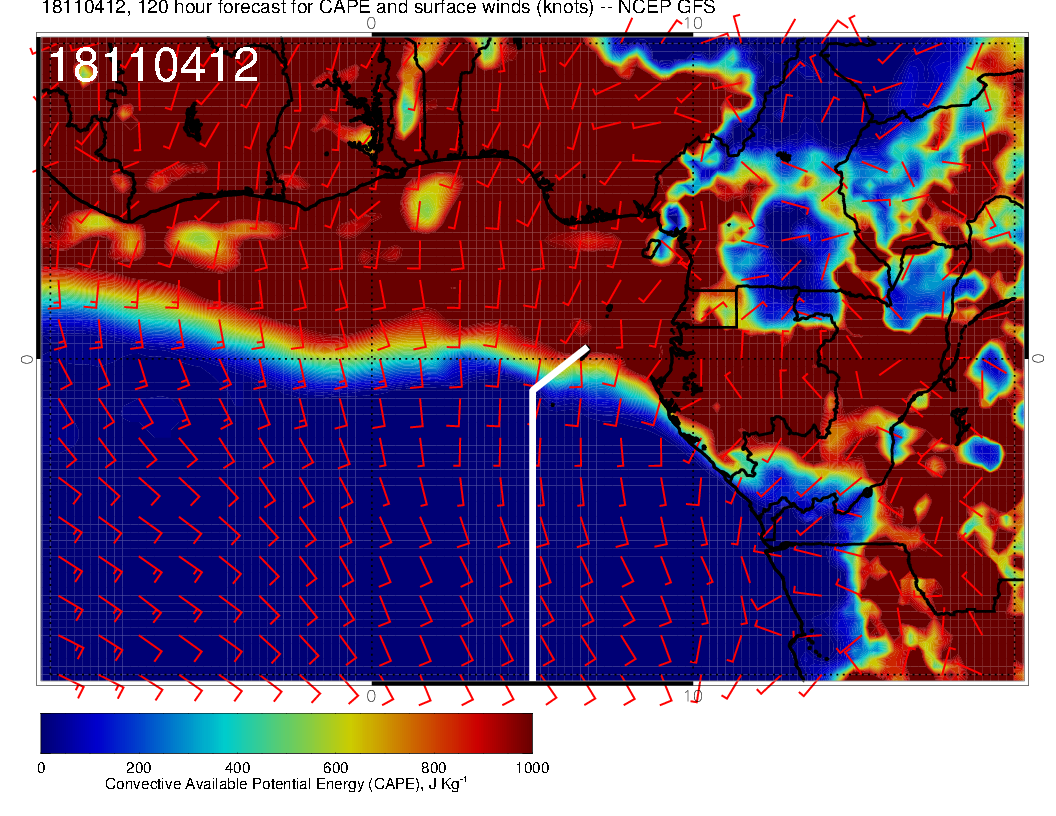Click the dark red end of the colorbar

(x=520, y=733)
